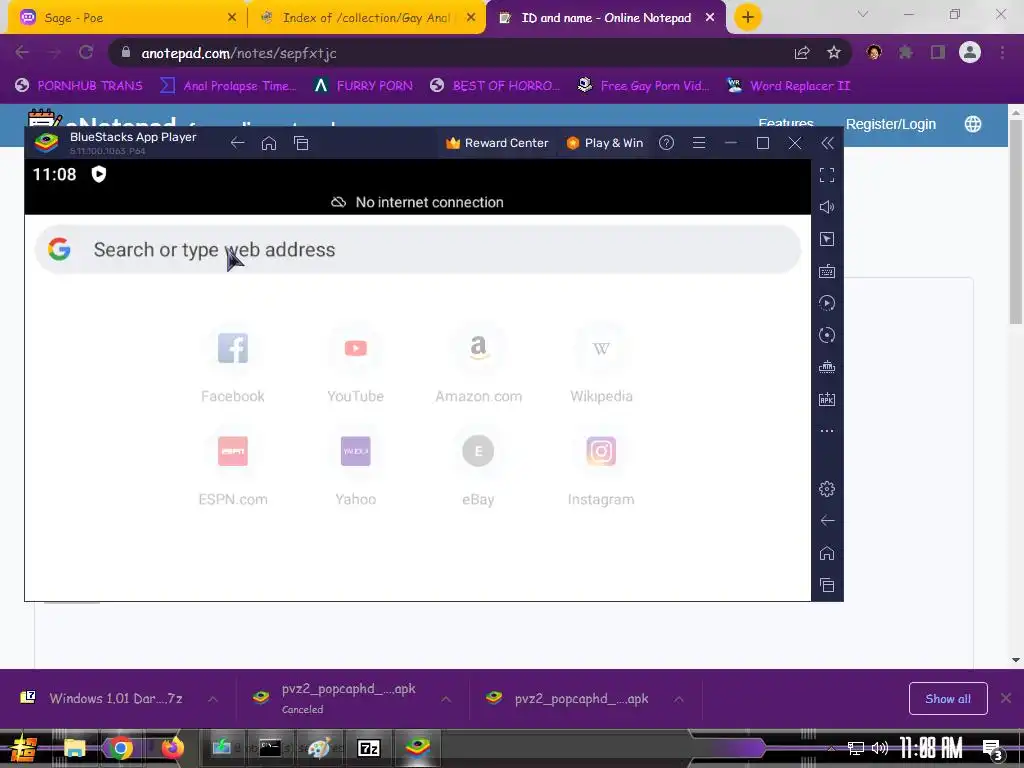
Task: Open 7-Zip from taskbar
Action: point(369,748)
